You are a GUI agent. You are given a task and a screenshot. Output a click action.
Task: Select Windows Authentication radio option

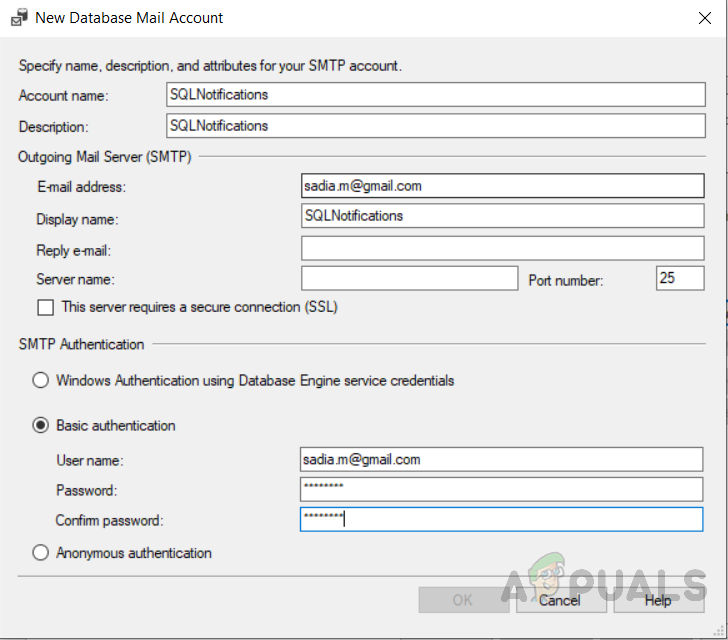41,380
